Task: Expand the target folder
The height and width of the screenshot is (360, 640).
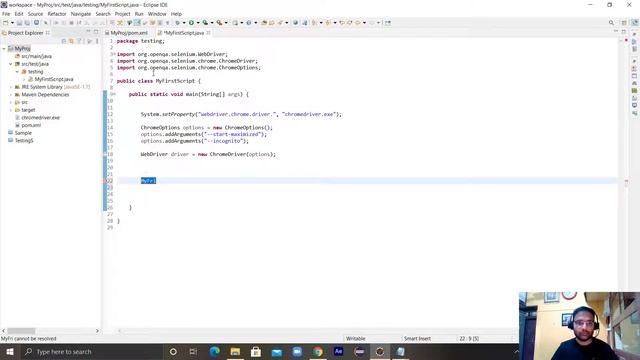Action: click(11, 110)
